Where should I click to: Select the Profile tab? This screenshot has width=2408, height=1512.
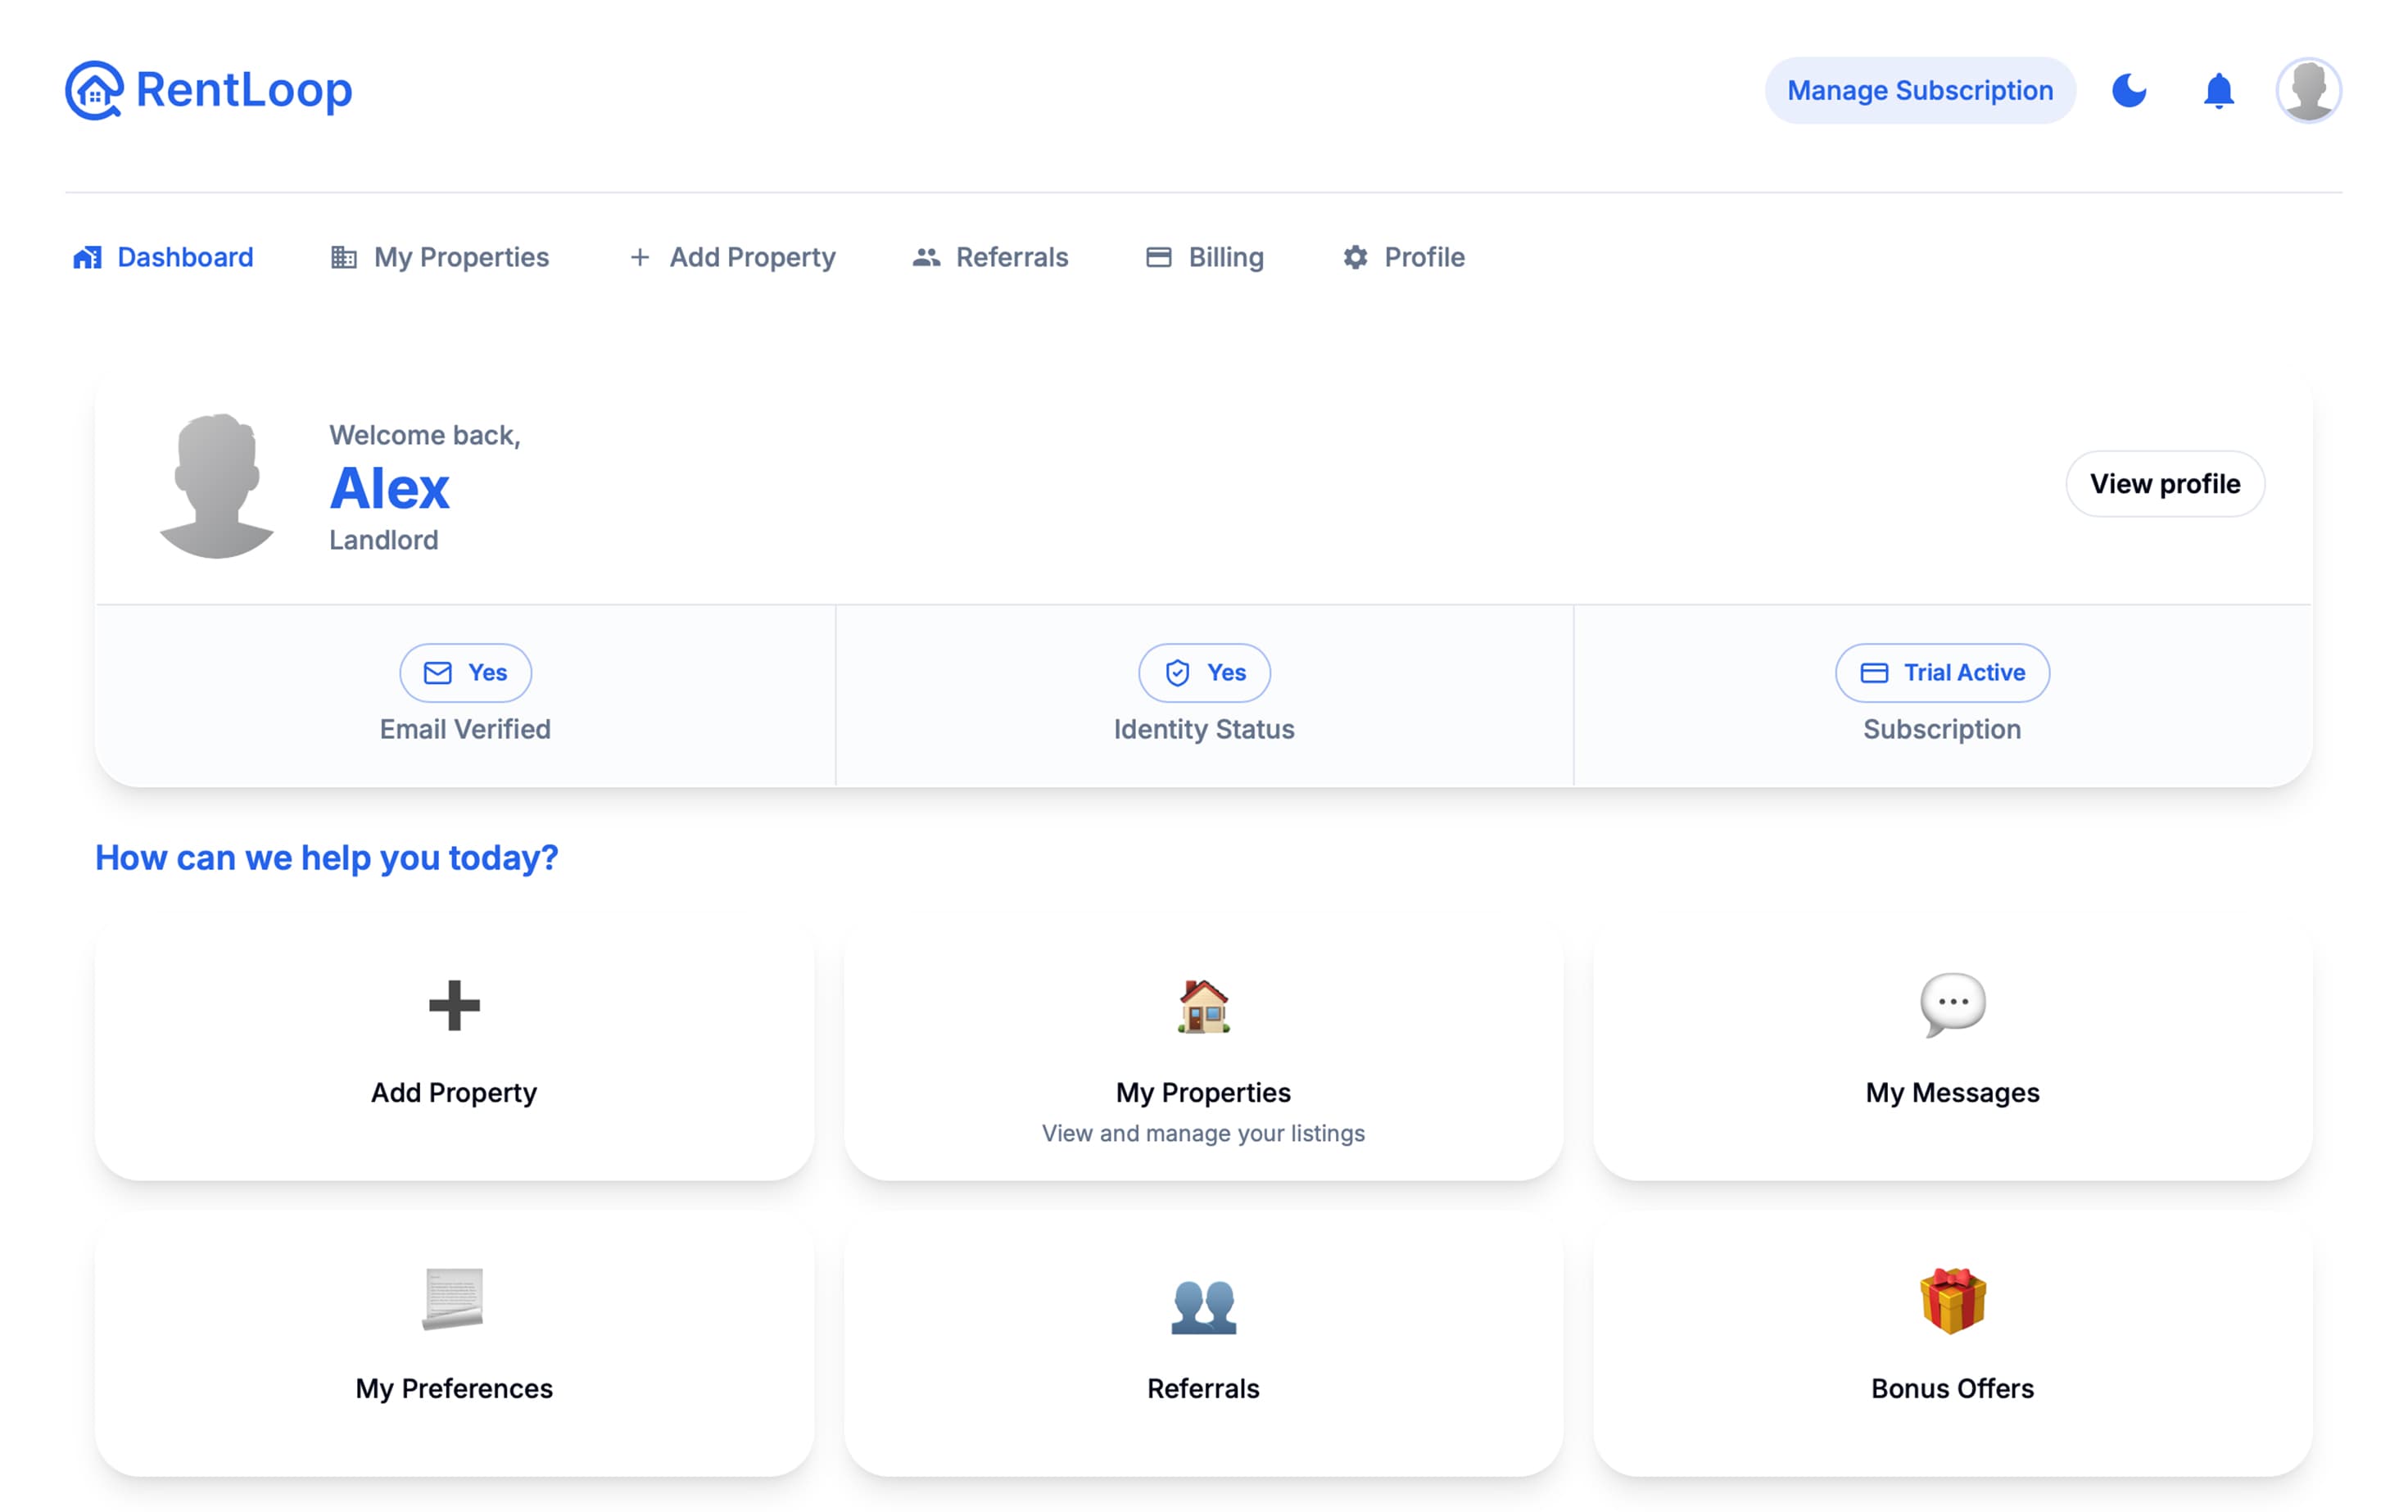tap(1402, 257)
